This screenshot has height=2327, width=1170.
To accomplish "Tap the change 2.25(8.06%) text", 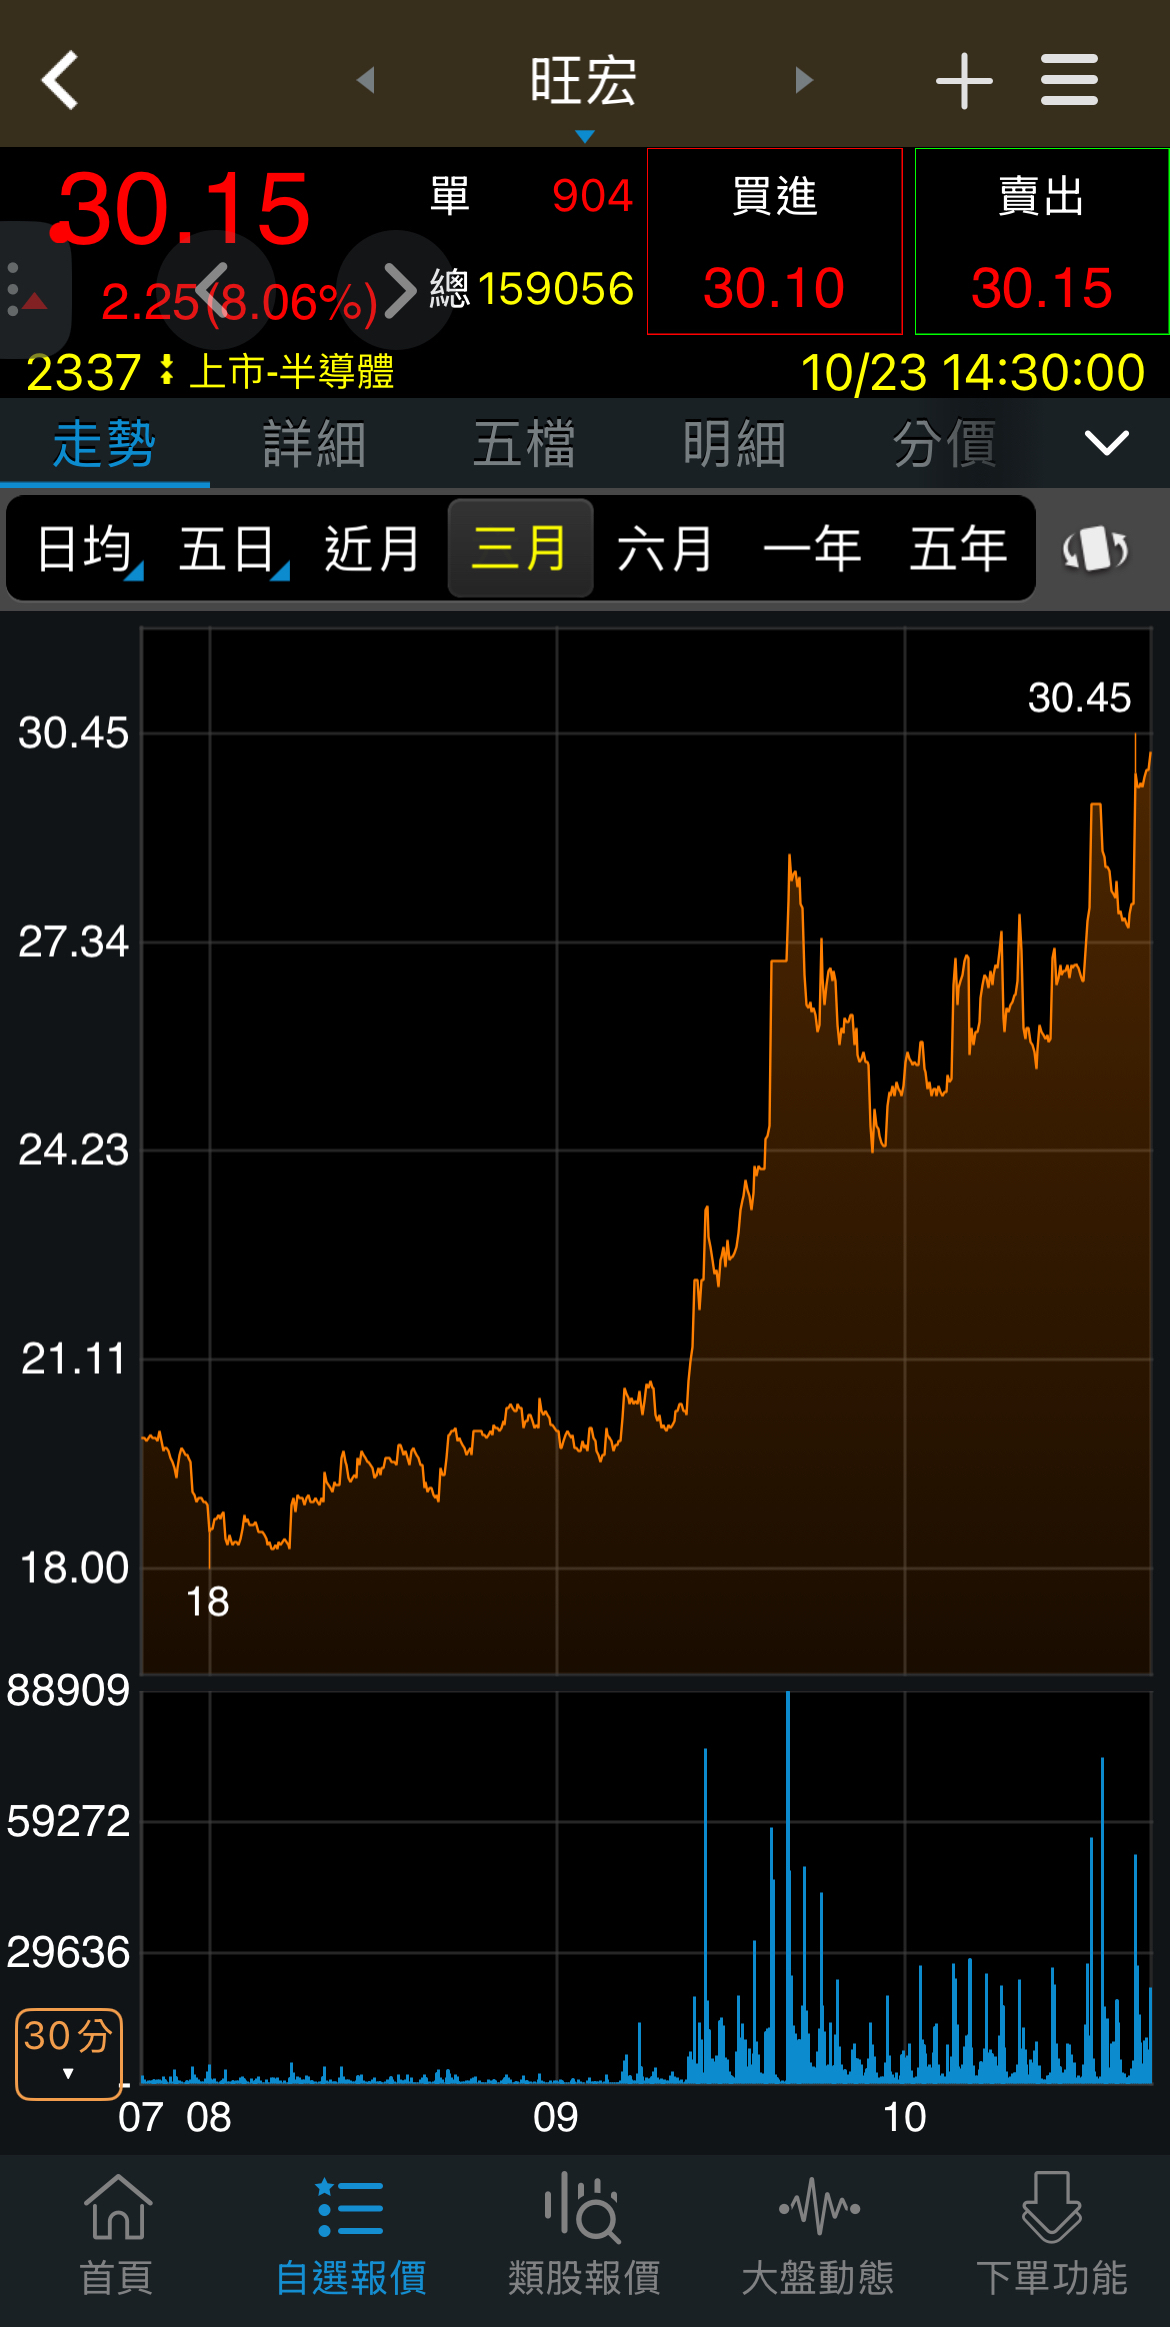I will [x=240, y=302].
